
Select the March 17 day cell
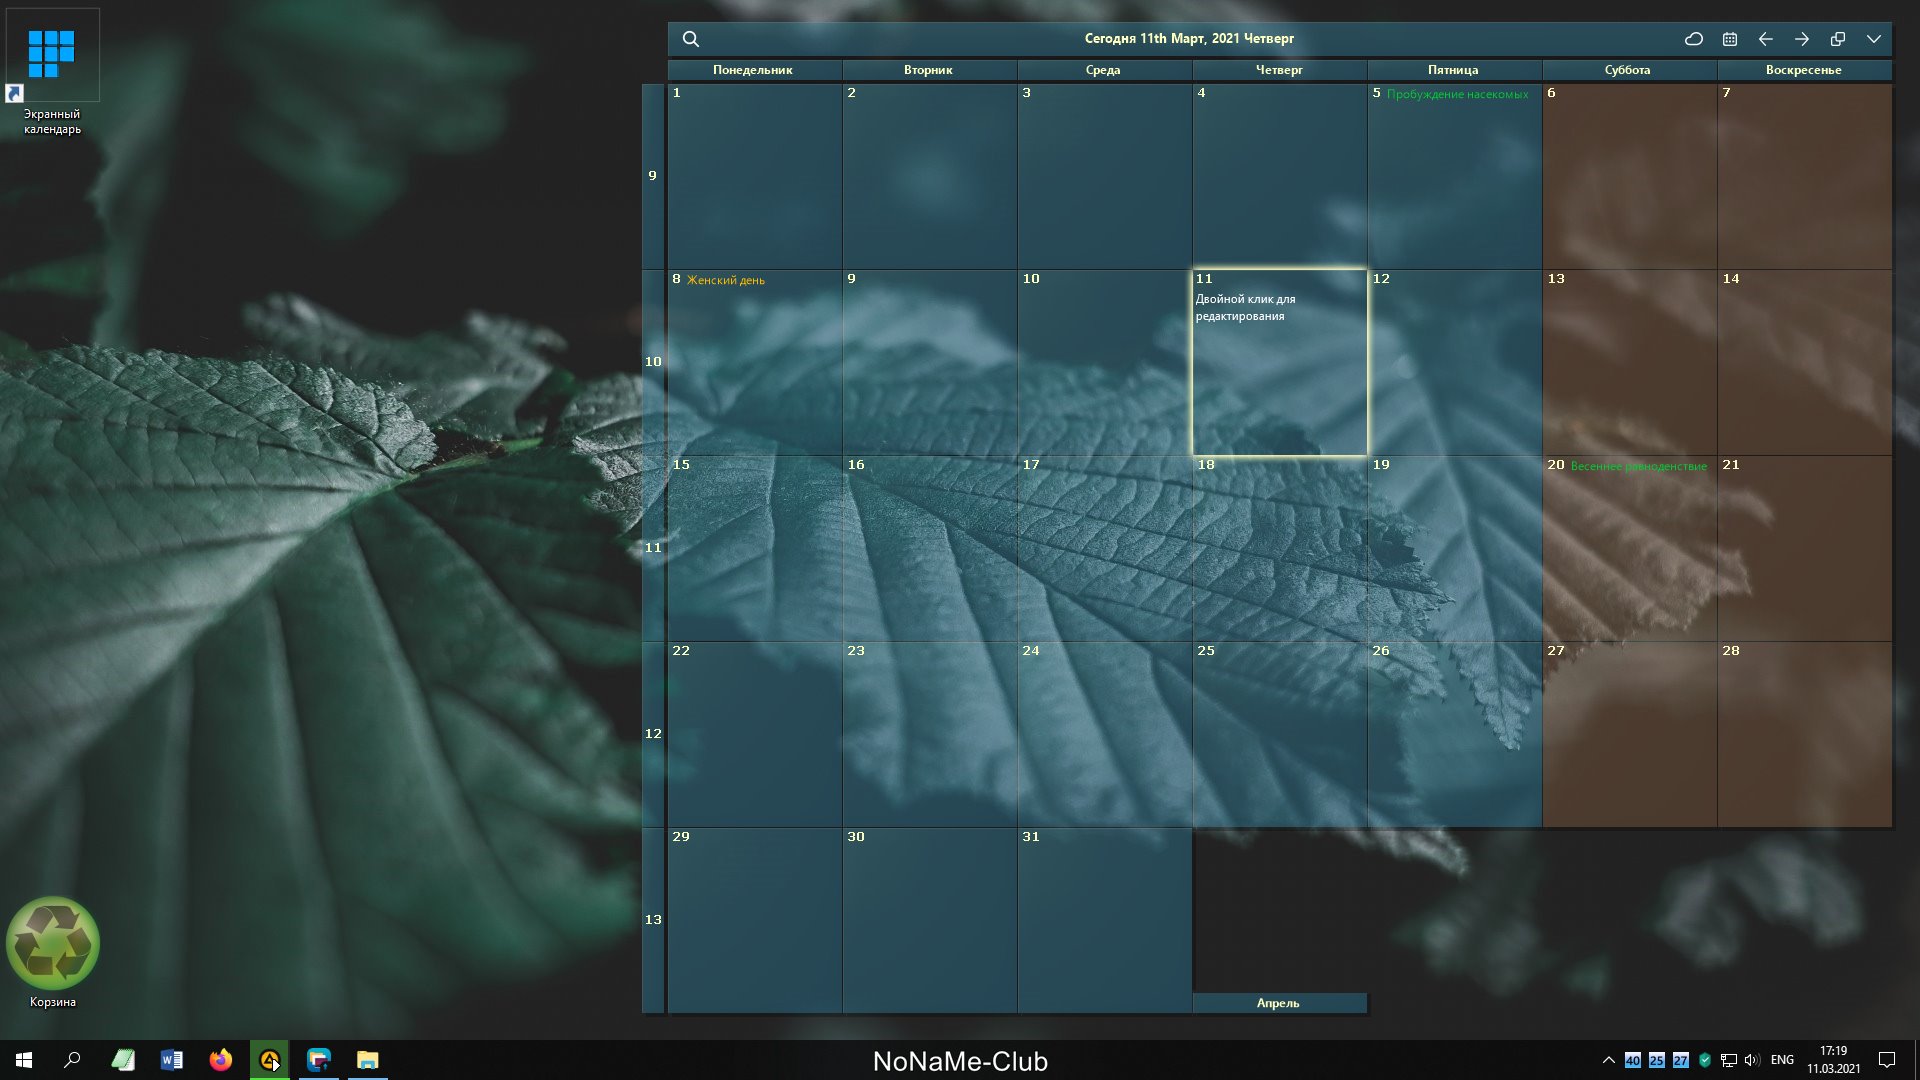point(1104,549)
